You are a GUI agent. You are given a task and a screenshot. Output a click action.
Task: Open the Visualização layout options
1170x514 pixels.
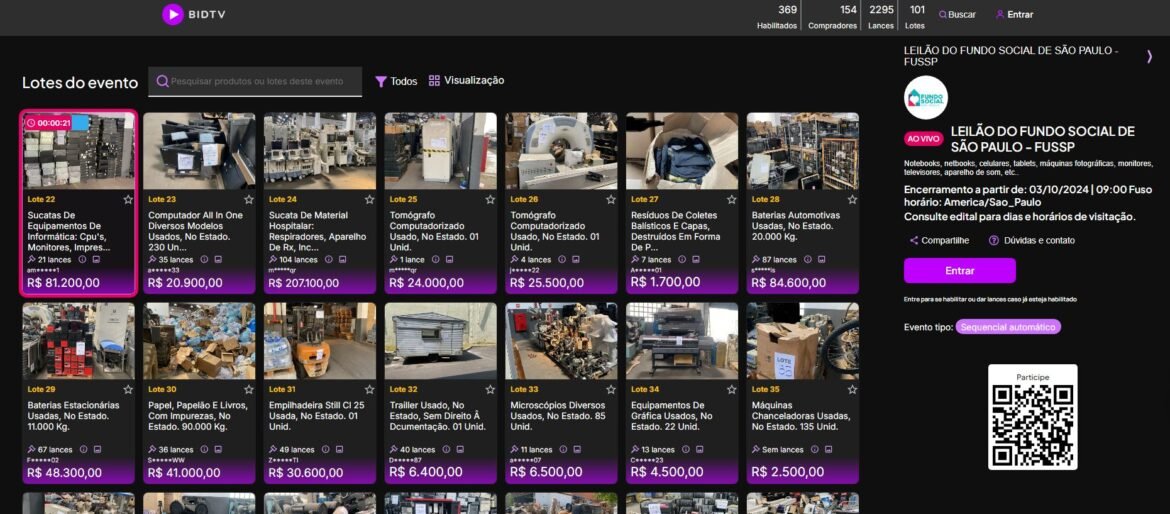[466, 81]
